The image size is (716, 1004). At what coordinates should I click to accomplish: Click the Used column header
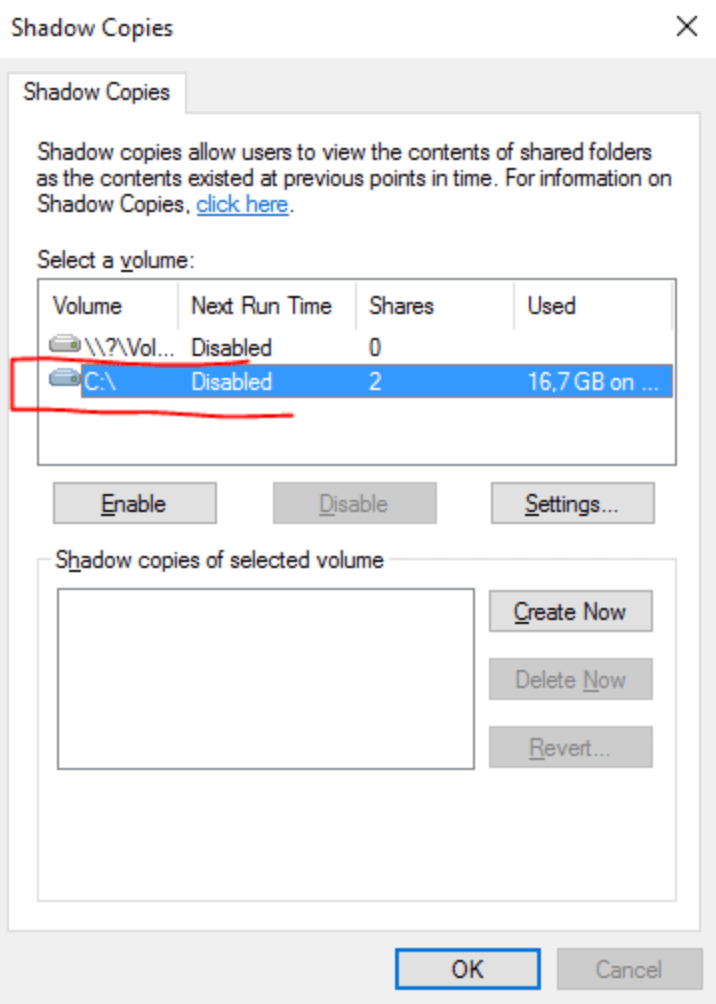(x=551, y=305)
